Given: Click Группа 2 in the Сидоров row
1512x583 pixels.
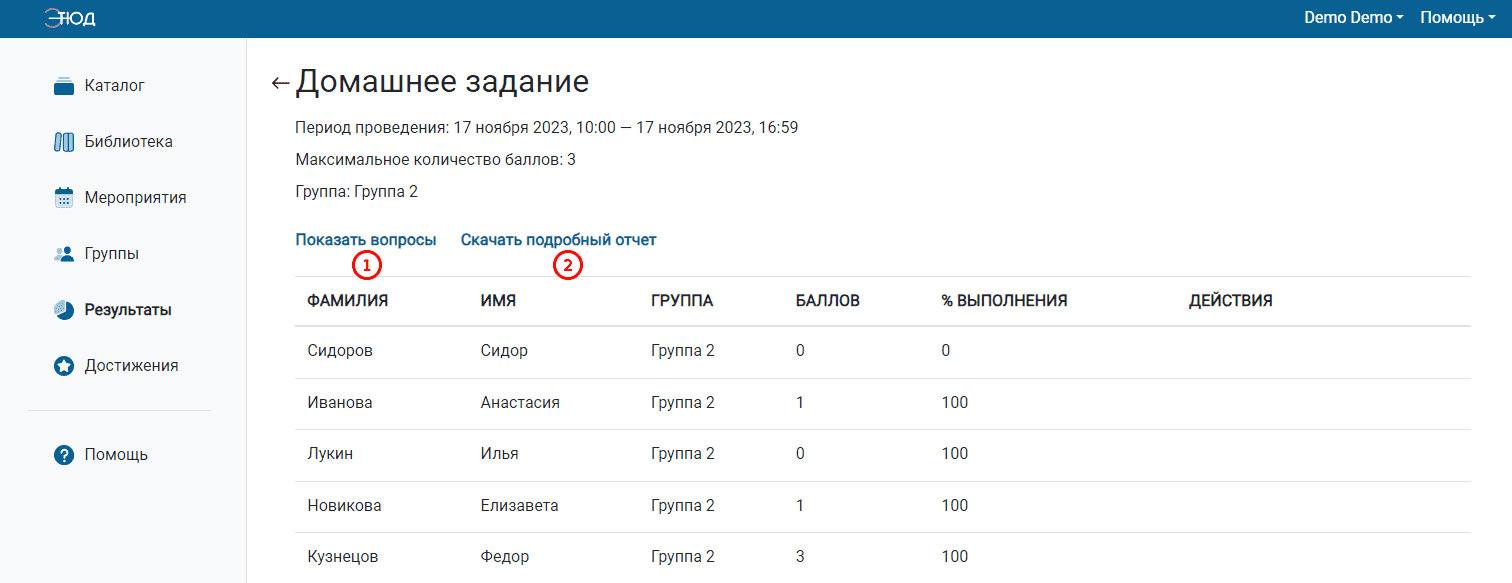Looking at the screenshot, I should pos(683,351).
